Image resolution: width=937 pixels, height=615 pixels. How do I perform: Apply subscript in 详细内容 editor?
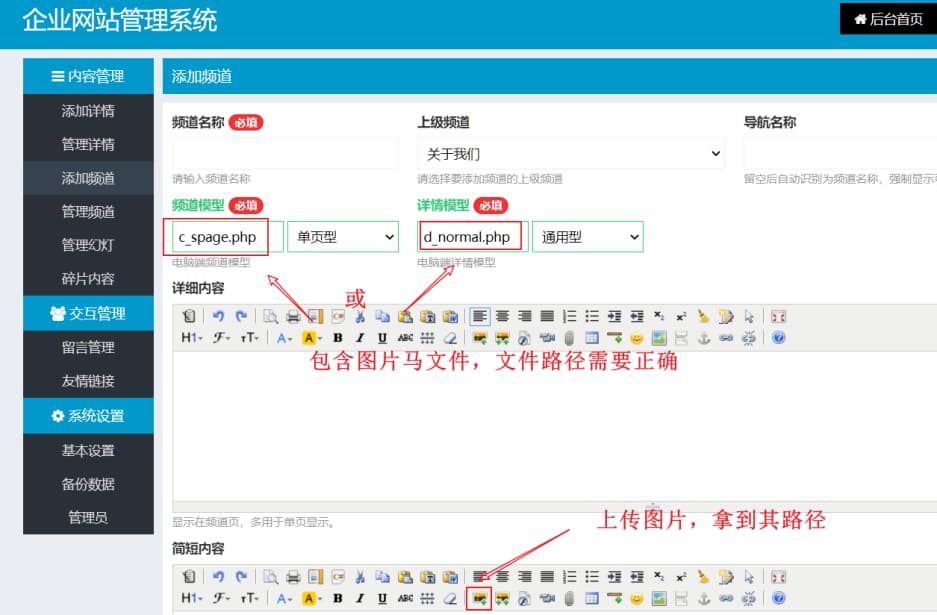coord(659,316)
